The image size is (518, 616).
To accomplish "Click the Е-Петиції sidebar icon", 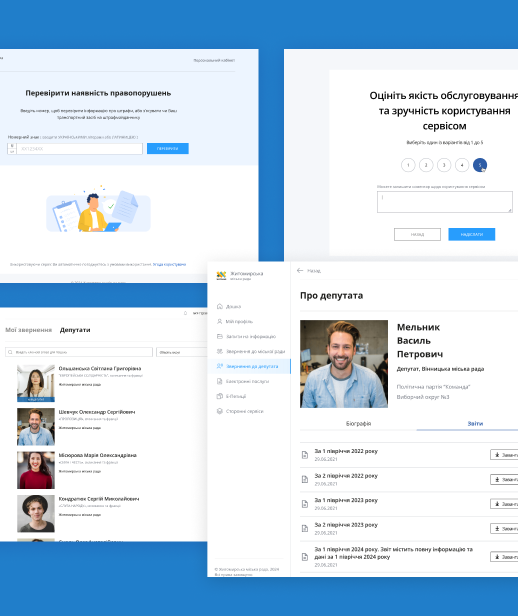I will click(x=220, y=396).
